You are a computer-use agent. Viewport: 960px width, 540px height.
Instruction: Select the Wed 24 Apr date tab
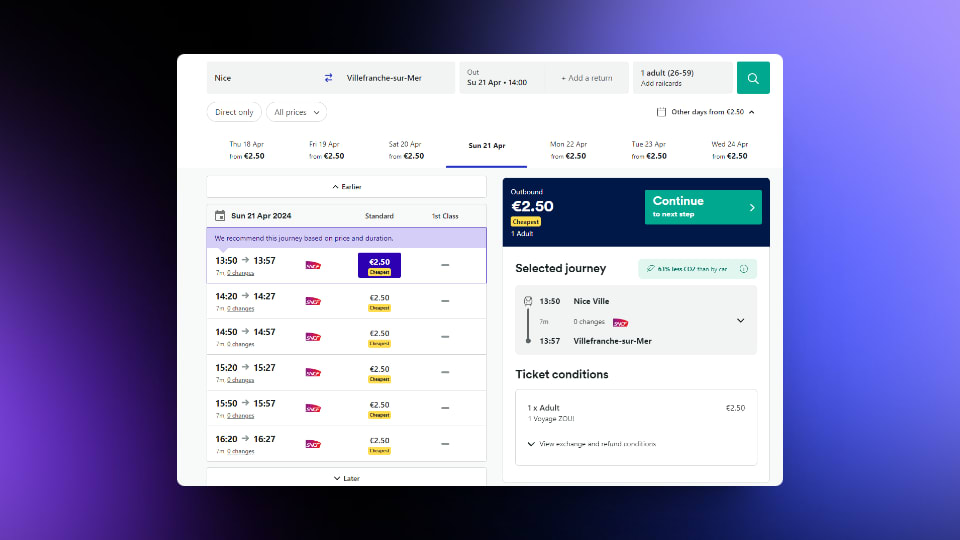pyautogui.click(x=730, y=150)
